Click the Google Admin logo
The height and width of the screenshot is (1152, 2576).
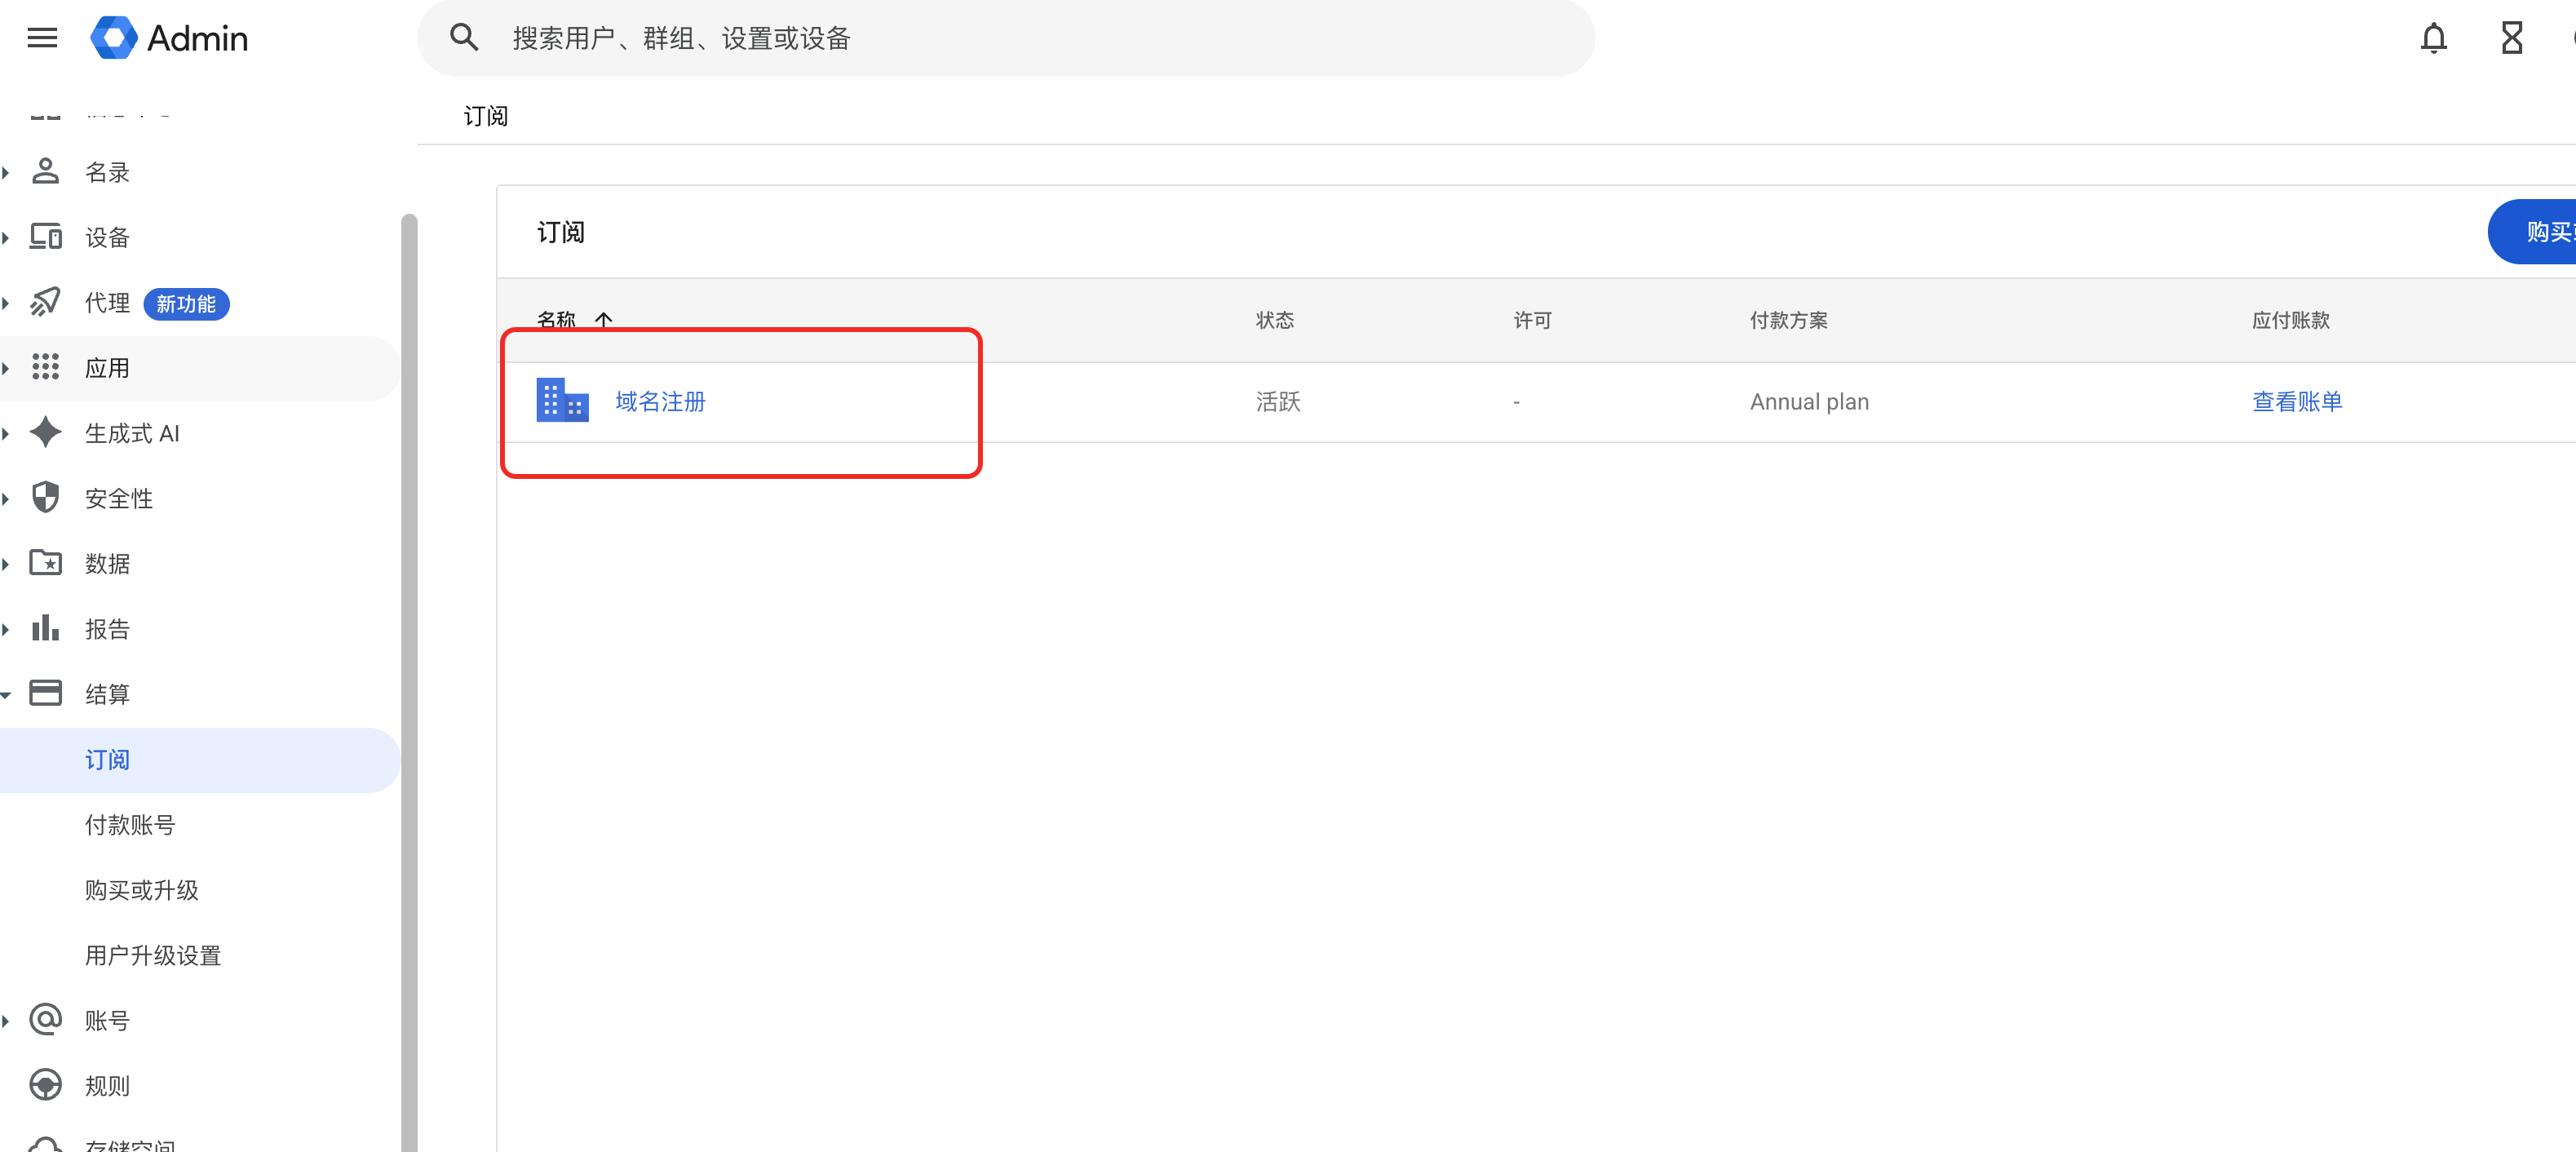[x=170, y=38]
